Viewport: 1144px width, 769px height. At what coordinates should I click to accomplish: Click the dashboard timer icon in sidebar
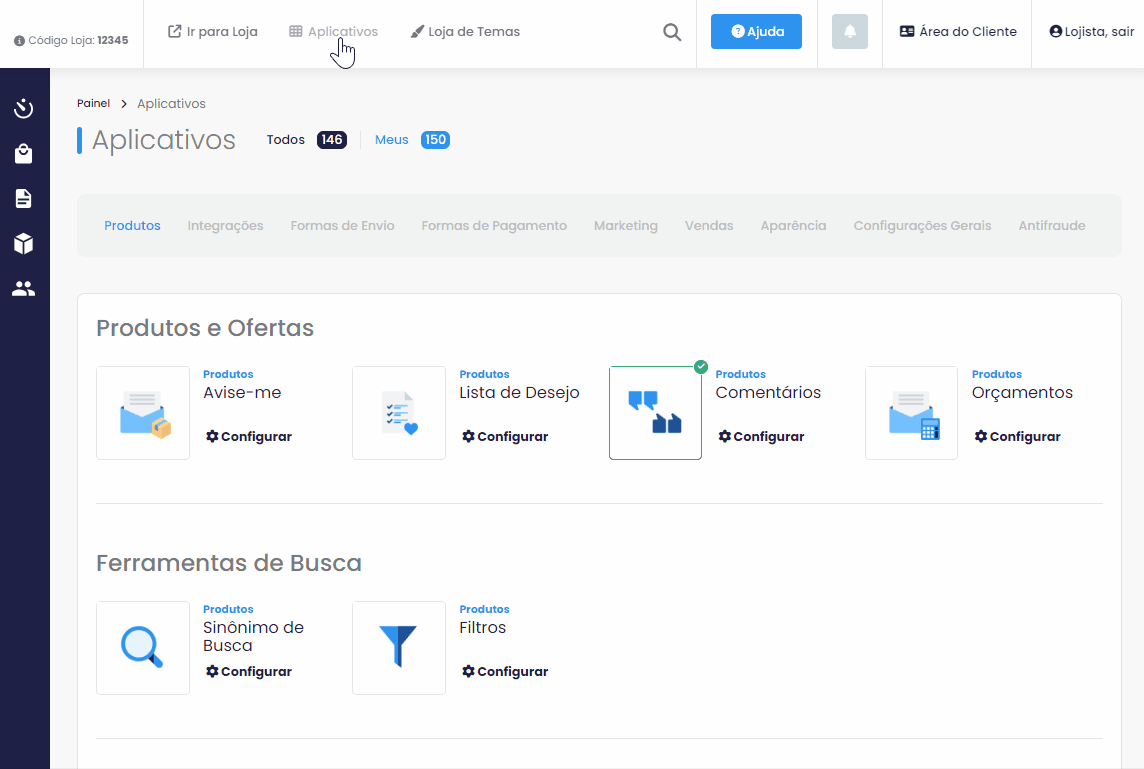(x=24, y=108)
